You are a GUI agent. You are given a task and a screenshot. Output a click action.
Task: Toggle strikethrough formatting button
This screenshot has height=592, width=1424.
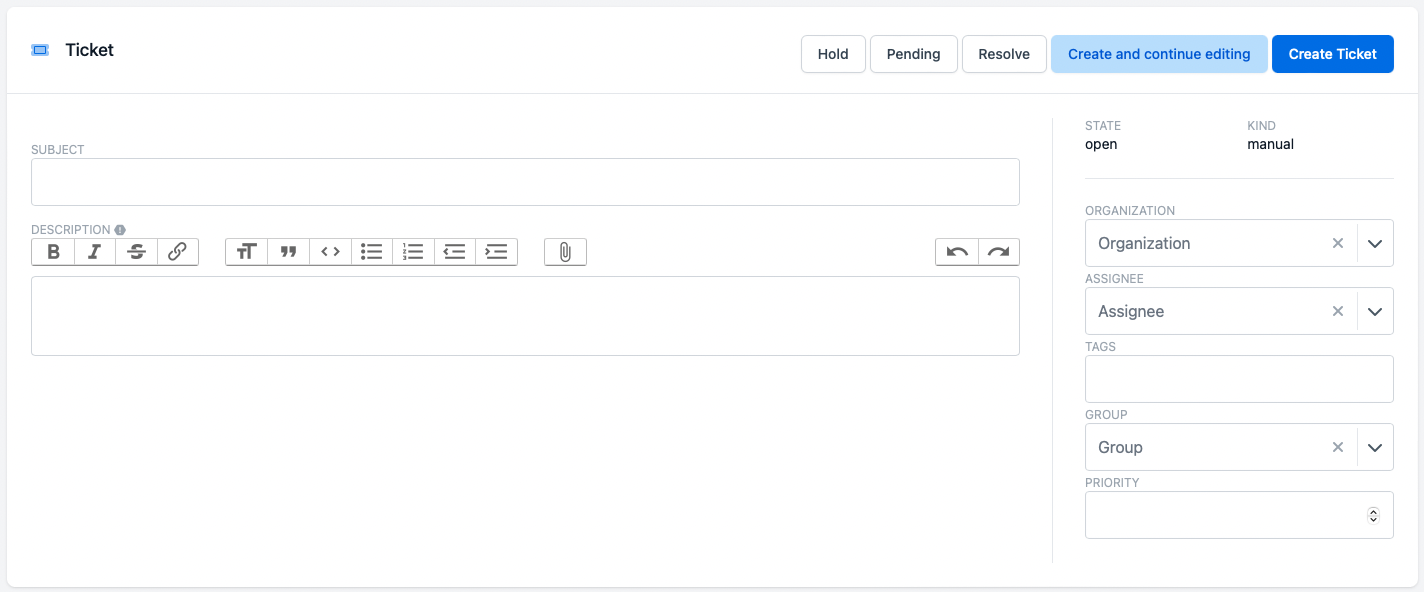136,252
